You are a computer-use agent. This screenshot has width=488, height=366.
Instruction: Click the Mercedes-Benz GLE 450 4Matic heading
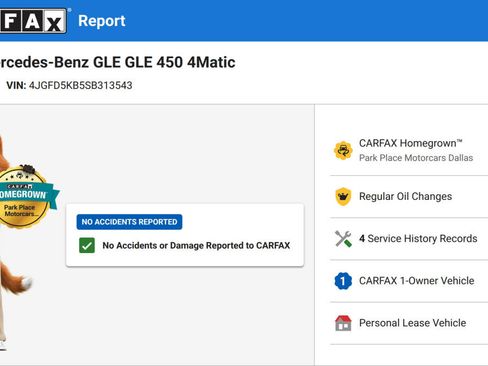click(117, 62)
